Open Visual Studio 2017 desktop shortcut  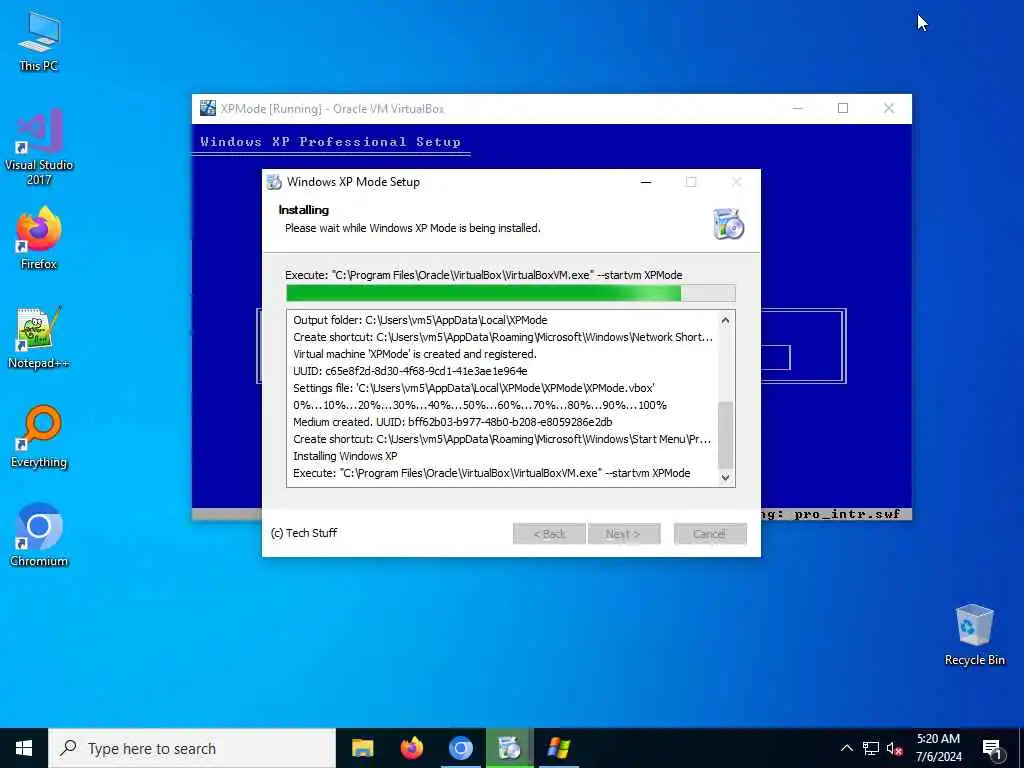pos(39,146)
